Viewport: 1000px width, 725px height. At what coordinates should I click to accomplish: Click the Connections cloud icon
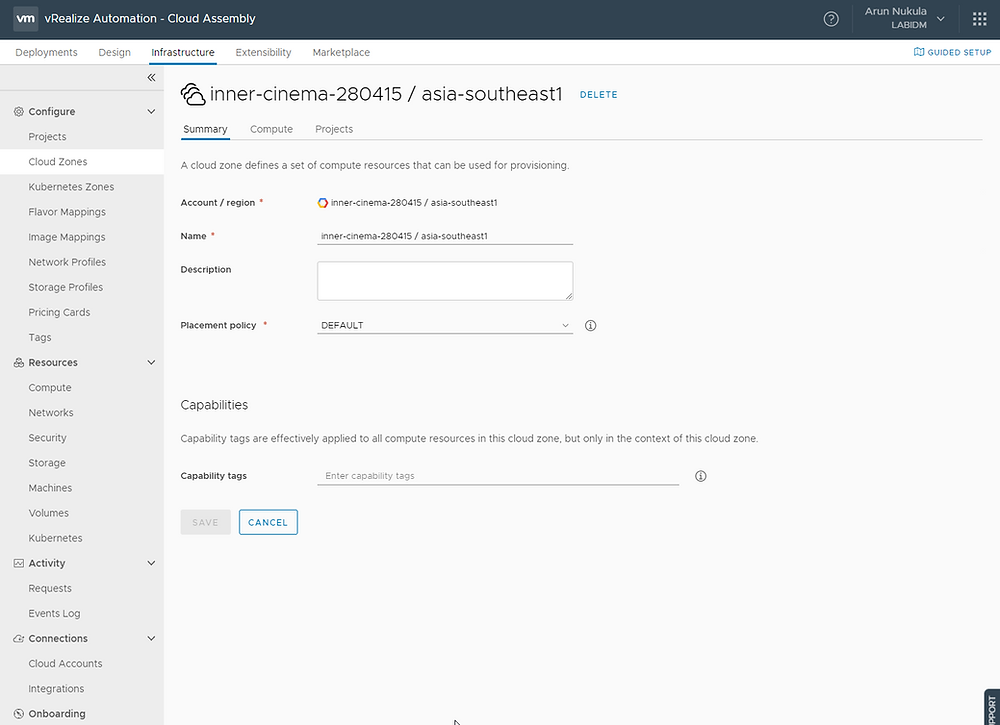[18, 639]
